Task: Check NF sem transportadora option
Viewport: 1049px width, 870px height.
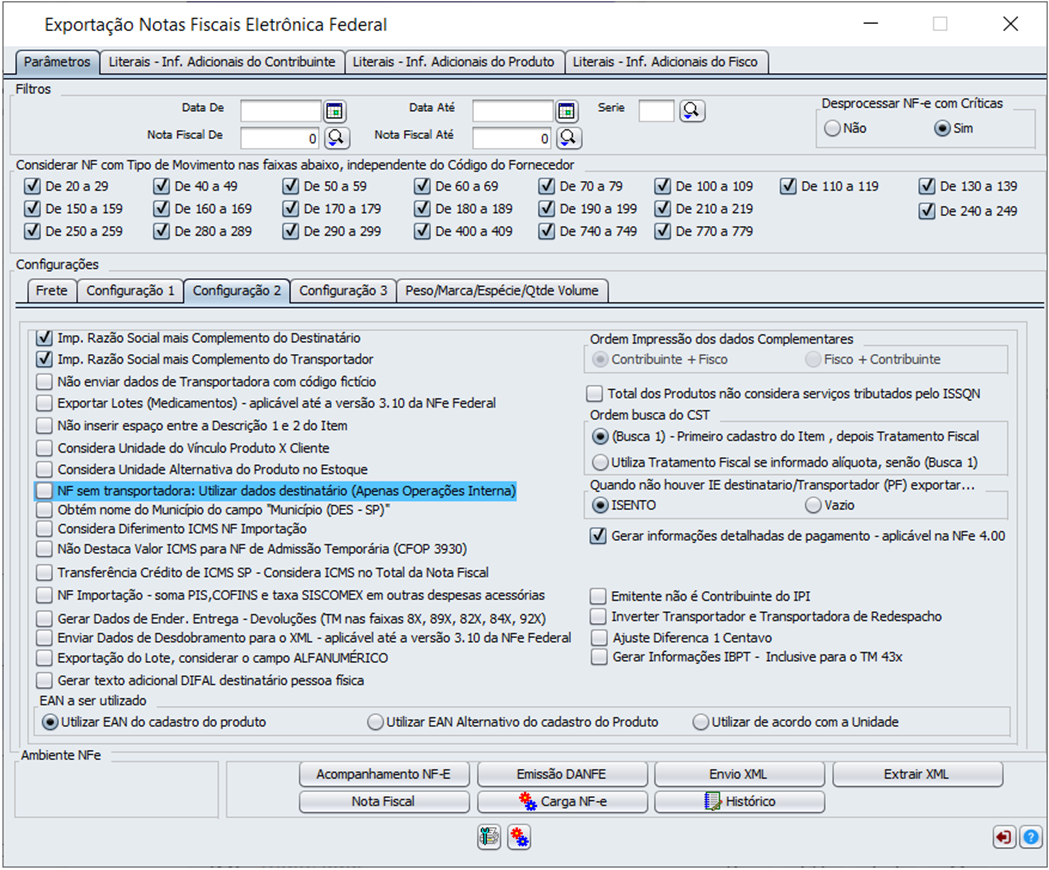Action: point(44,491)
